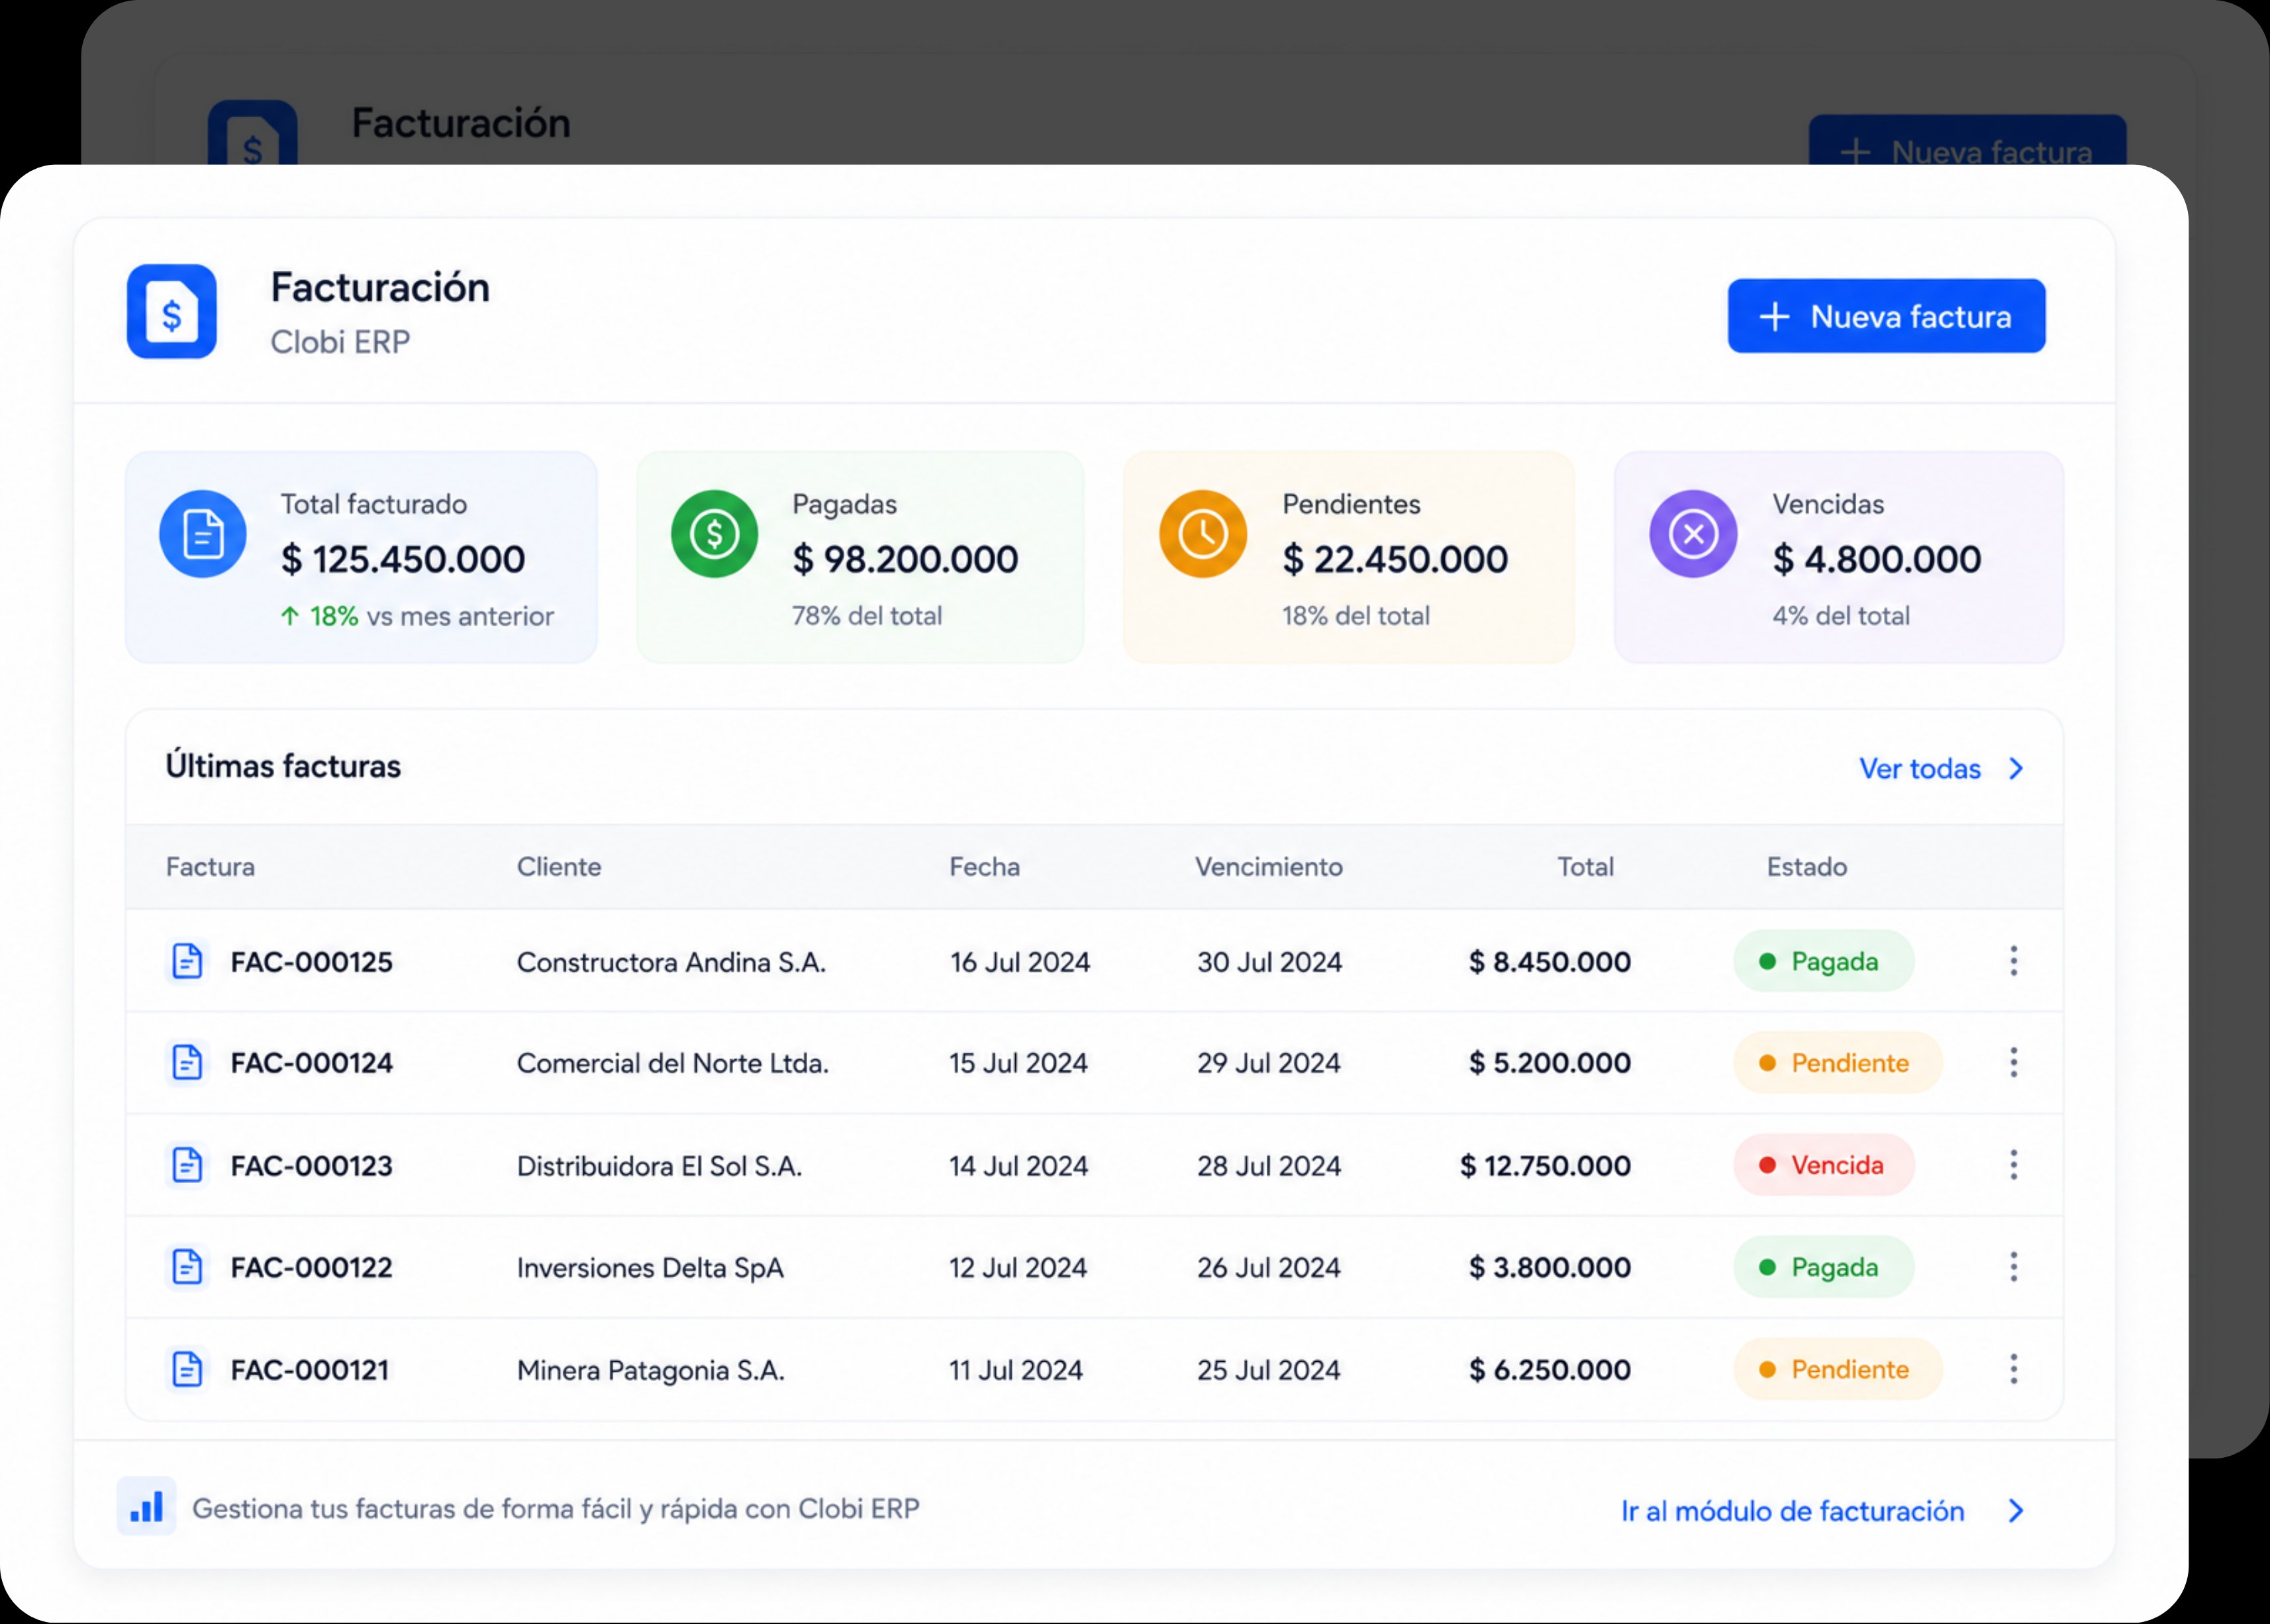
Task: Select invoice FAC-000122 number
Action: click(311, 1268)
